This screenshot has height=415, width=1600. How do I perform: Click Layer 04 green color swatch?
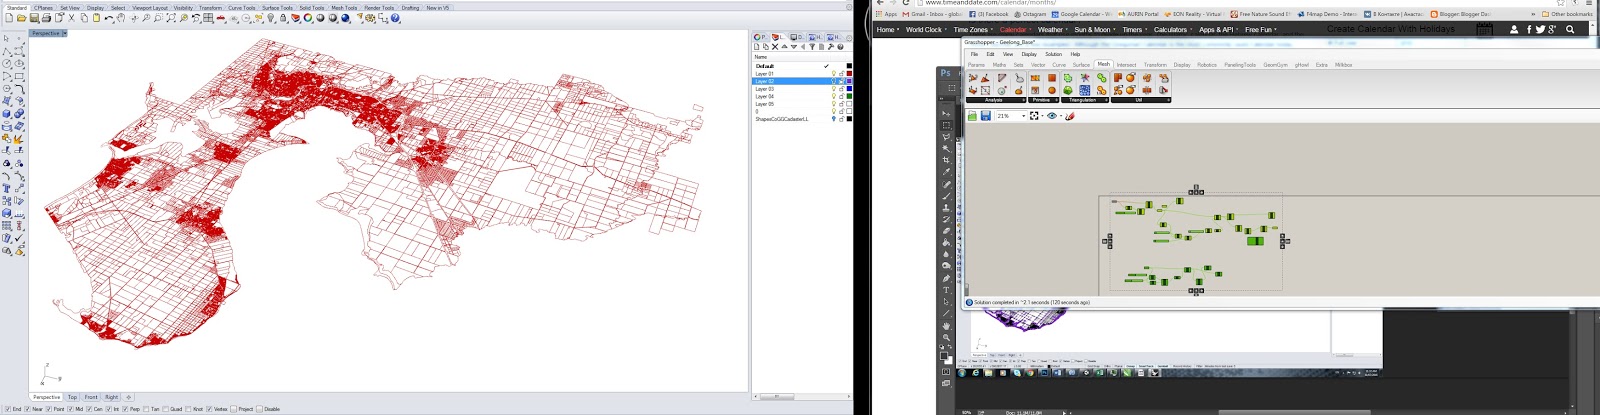coord(849,96)
